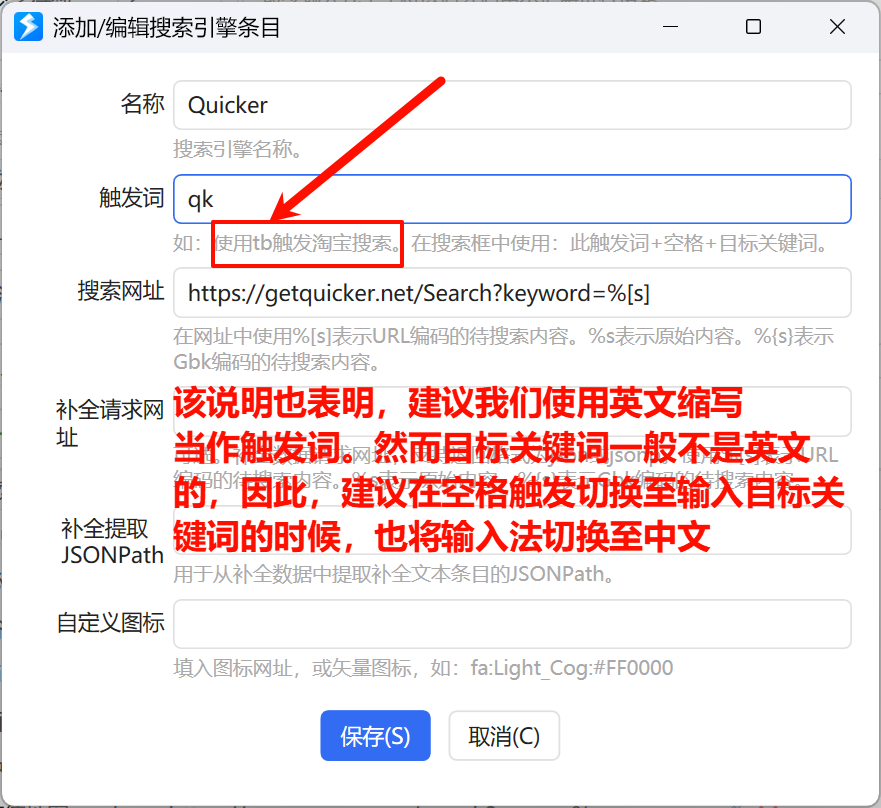Maximize the search engine dialog
This screenshot has height=808, width=881.
click(x=753, y=26)
